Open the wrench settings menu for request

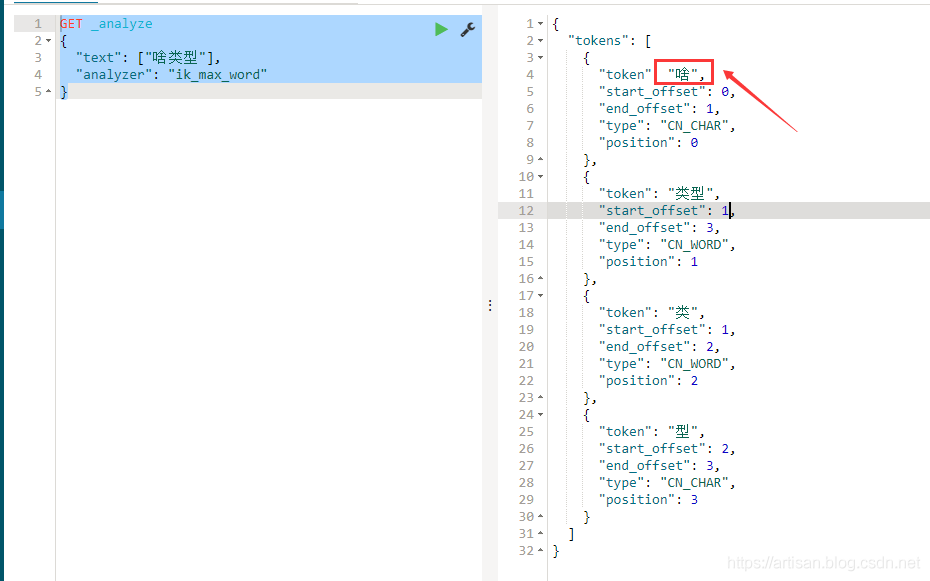coord(467,30)
